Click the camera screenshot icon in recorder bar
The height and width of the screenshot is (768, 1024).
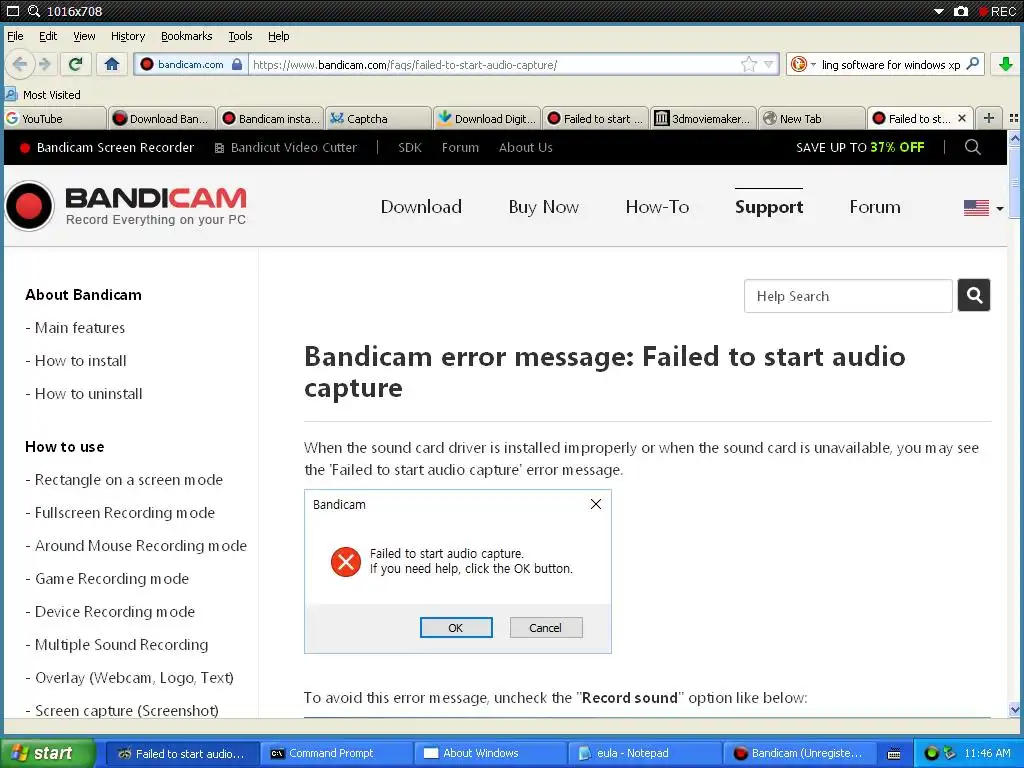(960, 11)
